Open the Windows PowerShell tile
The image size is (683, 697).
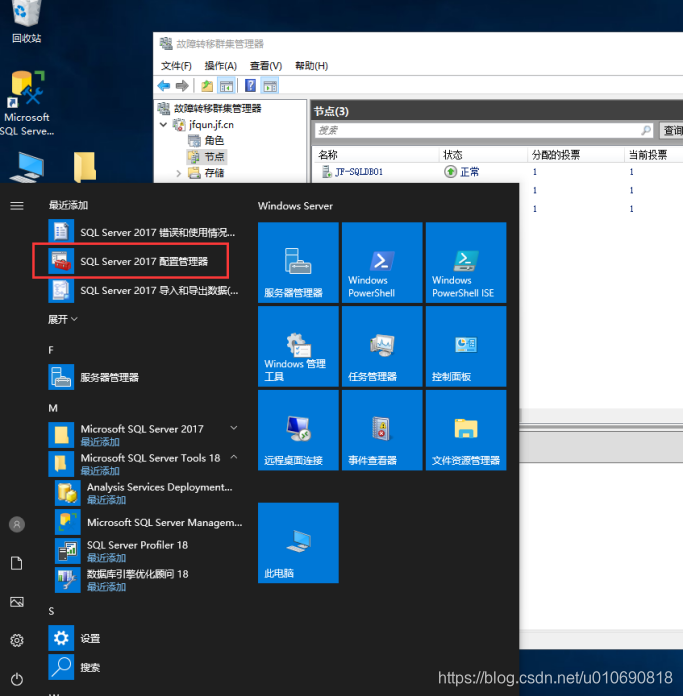click(x=382, y=262)
